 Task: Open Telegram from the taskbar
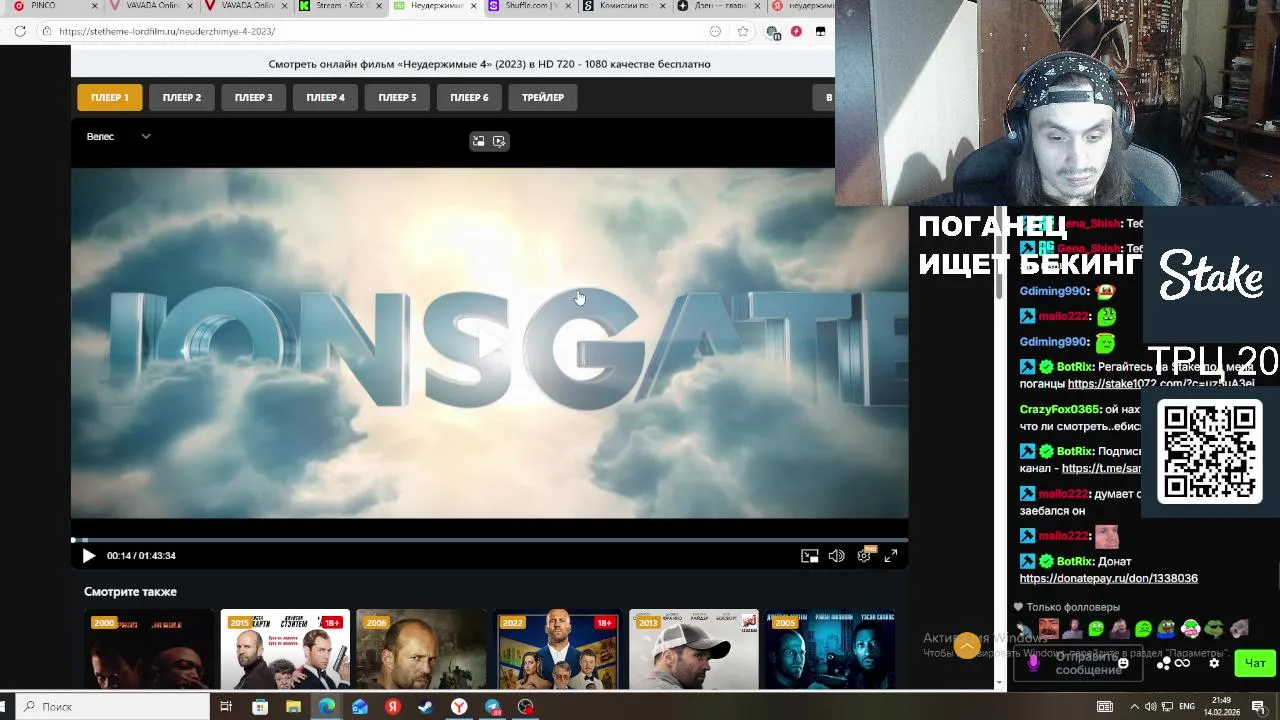[x=492, y=707]
